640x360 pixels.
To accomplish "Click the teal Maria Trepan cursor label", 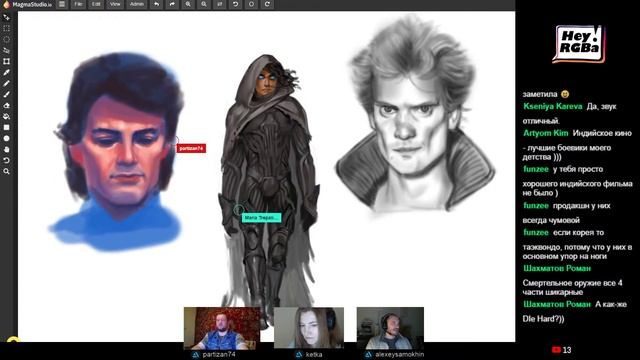I will tap(262, 218).
